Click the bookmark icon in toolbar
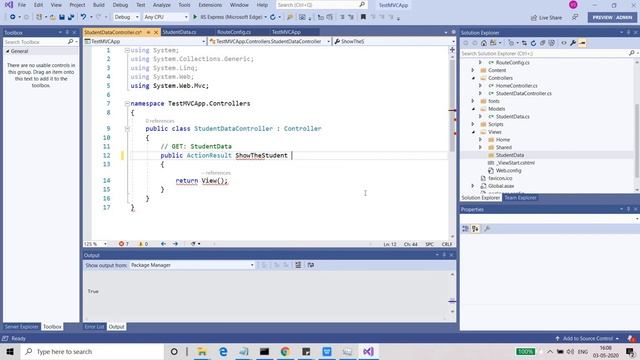This screenshot has height=360, width=640. 363,17
